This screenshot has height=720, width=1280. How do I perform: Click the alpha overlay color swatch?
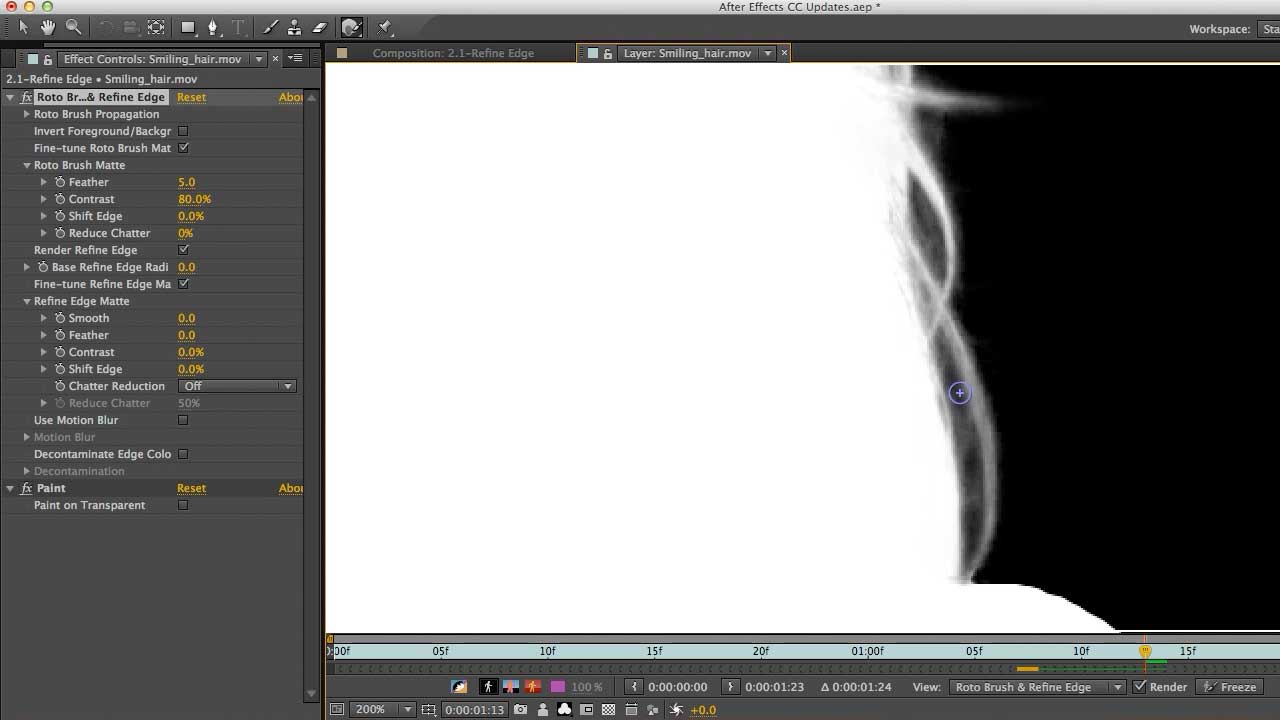557,687
